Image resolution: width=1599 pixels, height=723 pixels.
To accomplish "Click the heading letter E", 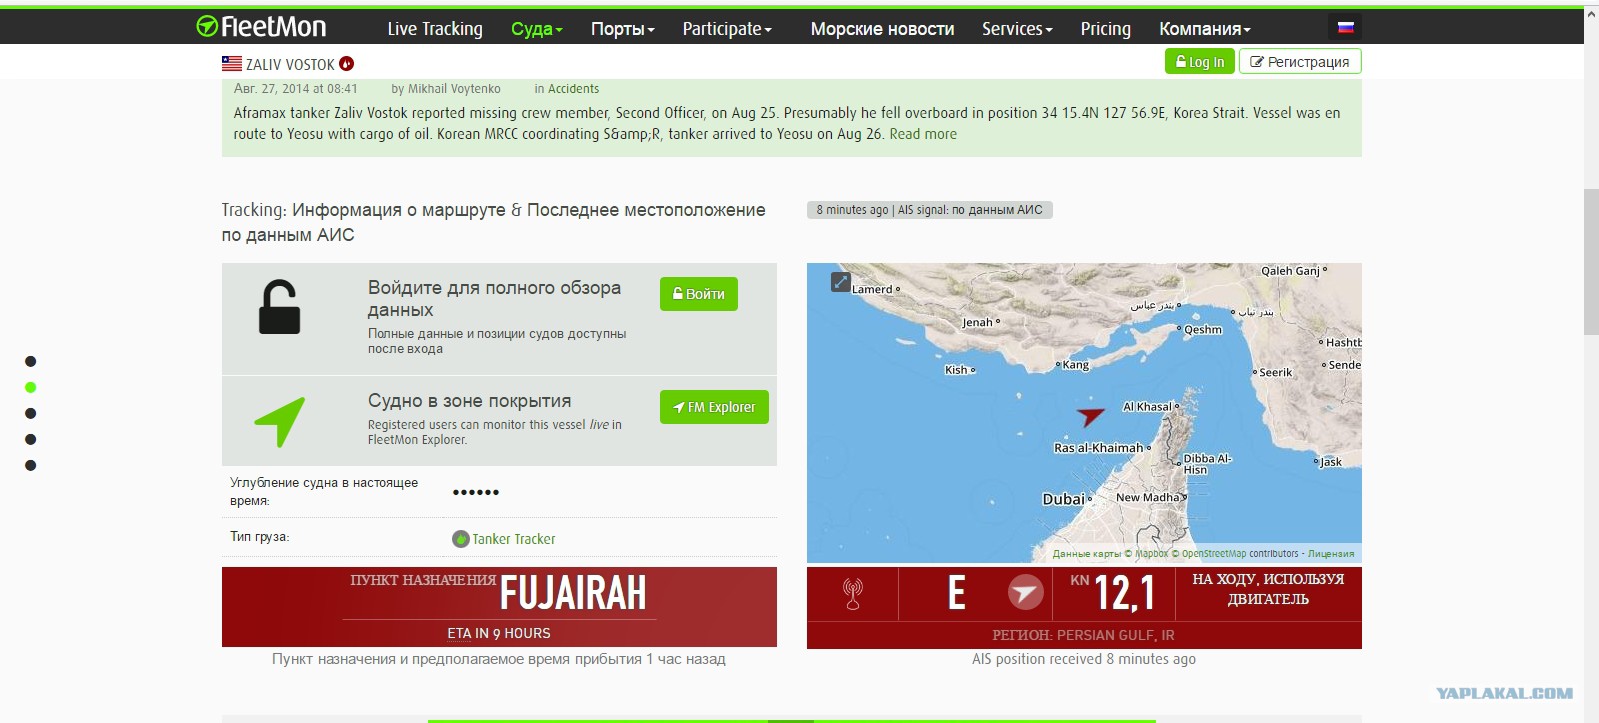I will [x=957, y=593].
